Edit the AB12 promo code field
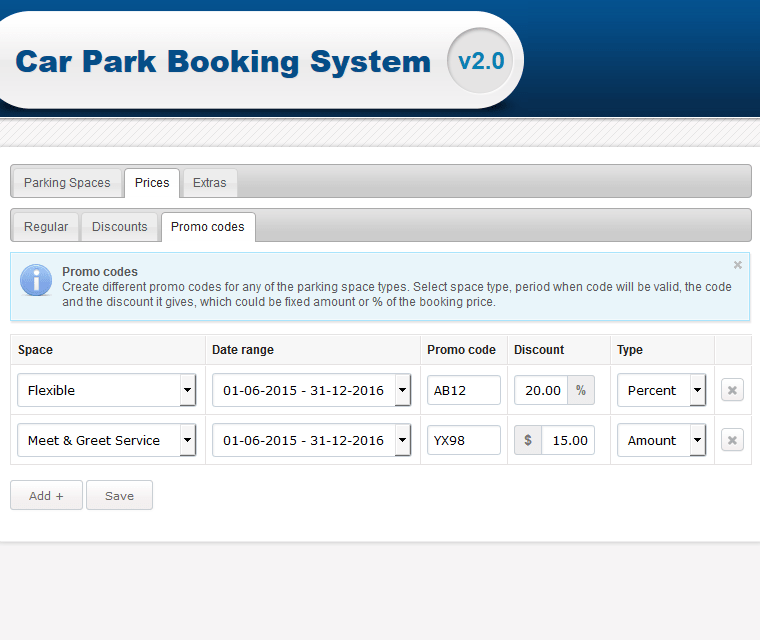 [464, 390]
